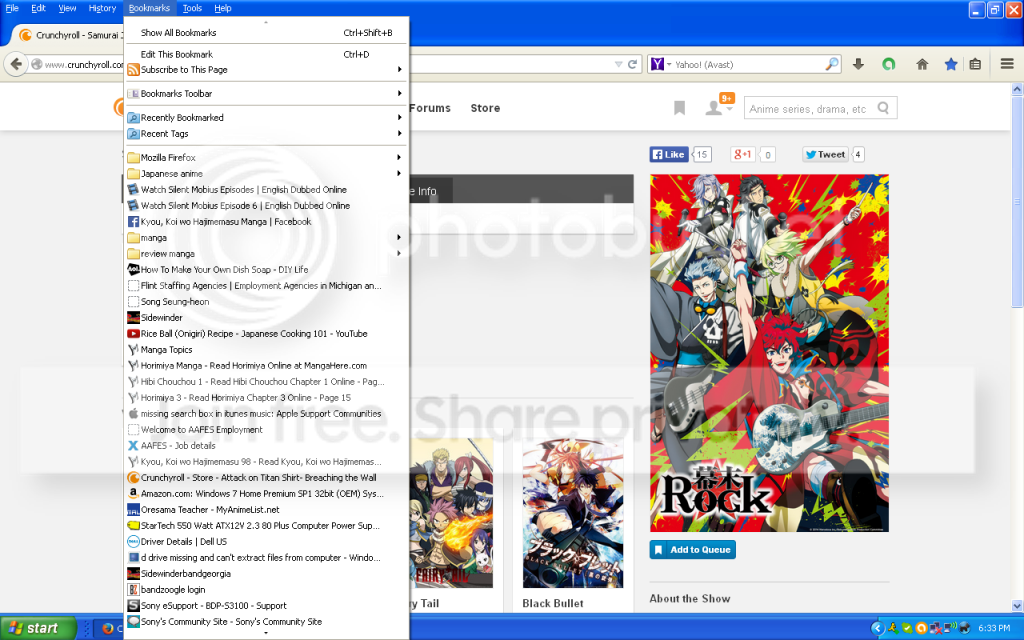This screenshot has width=1024, height=640.
Task: Expand Subscribe to This Page submenu
Action: (x=266, y=70)
